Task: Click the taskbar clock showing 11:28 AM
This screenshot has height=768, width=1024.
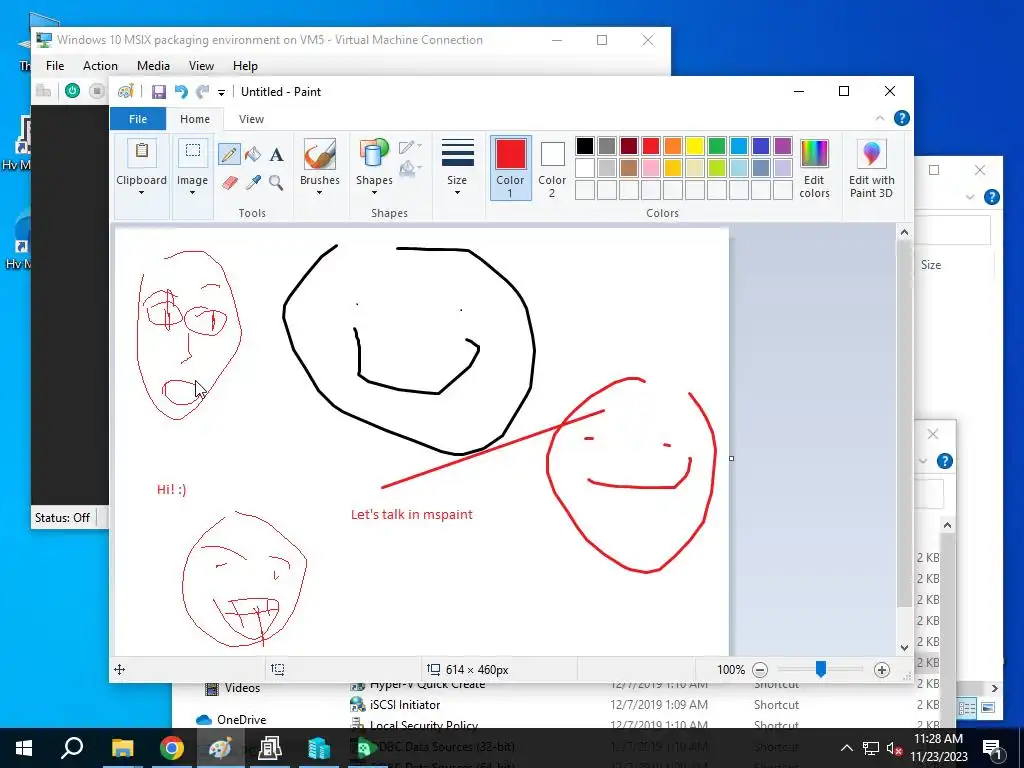Action: [x=938, y=748]
